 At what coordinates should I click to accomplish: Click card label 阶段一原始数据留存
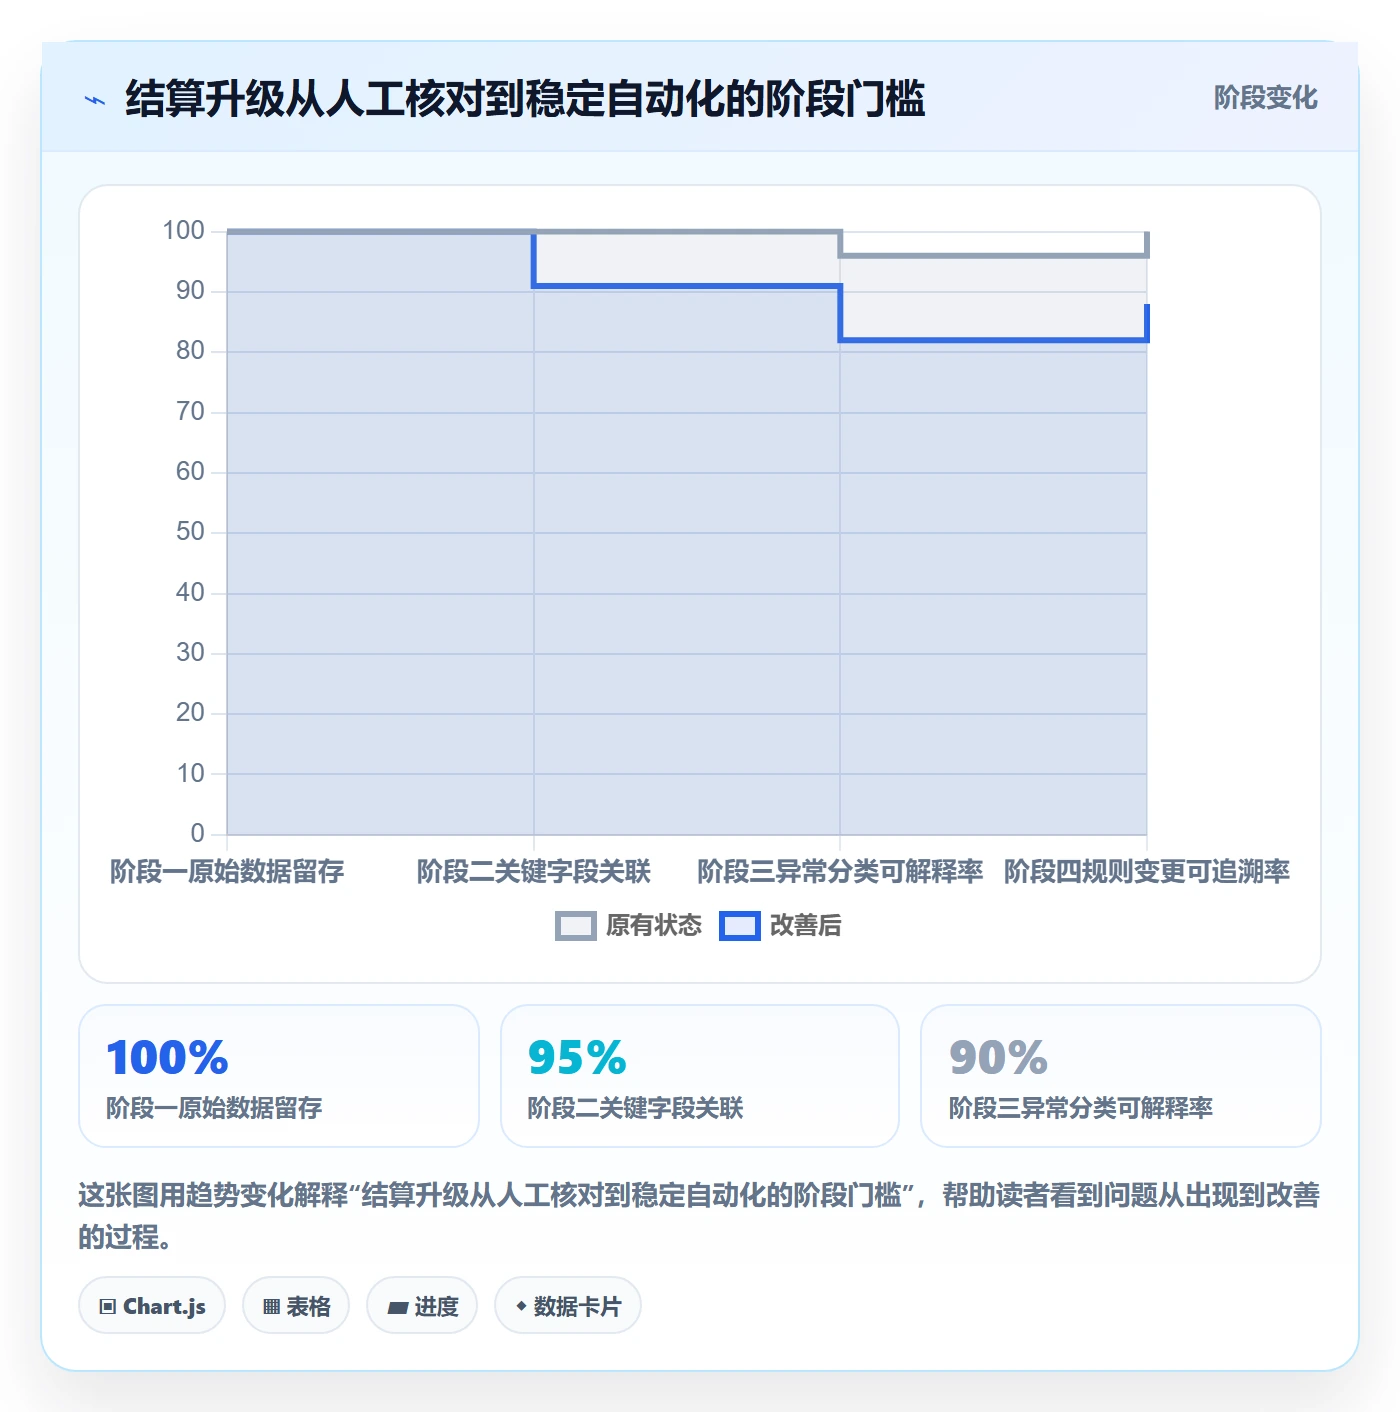[214, 1108]
